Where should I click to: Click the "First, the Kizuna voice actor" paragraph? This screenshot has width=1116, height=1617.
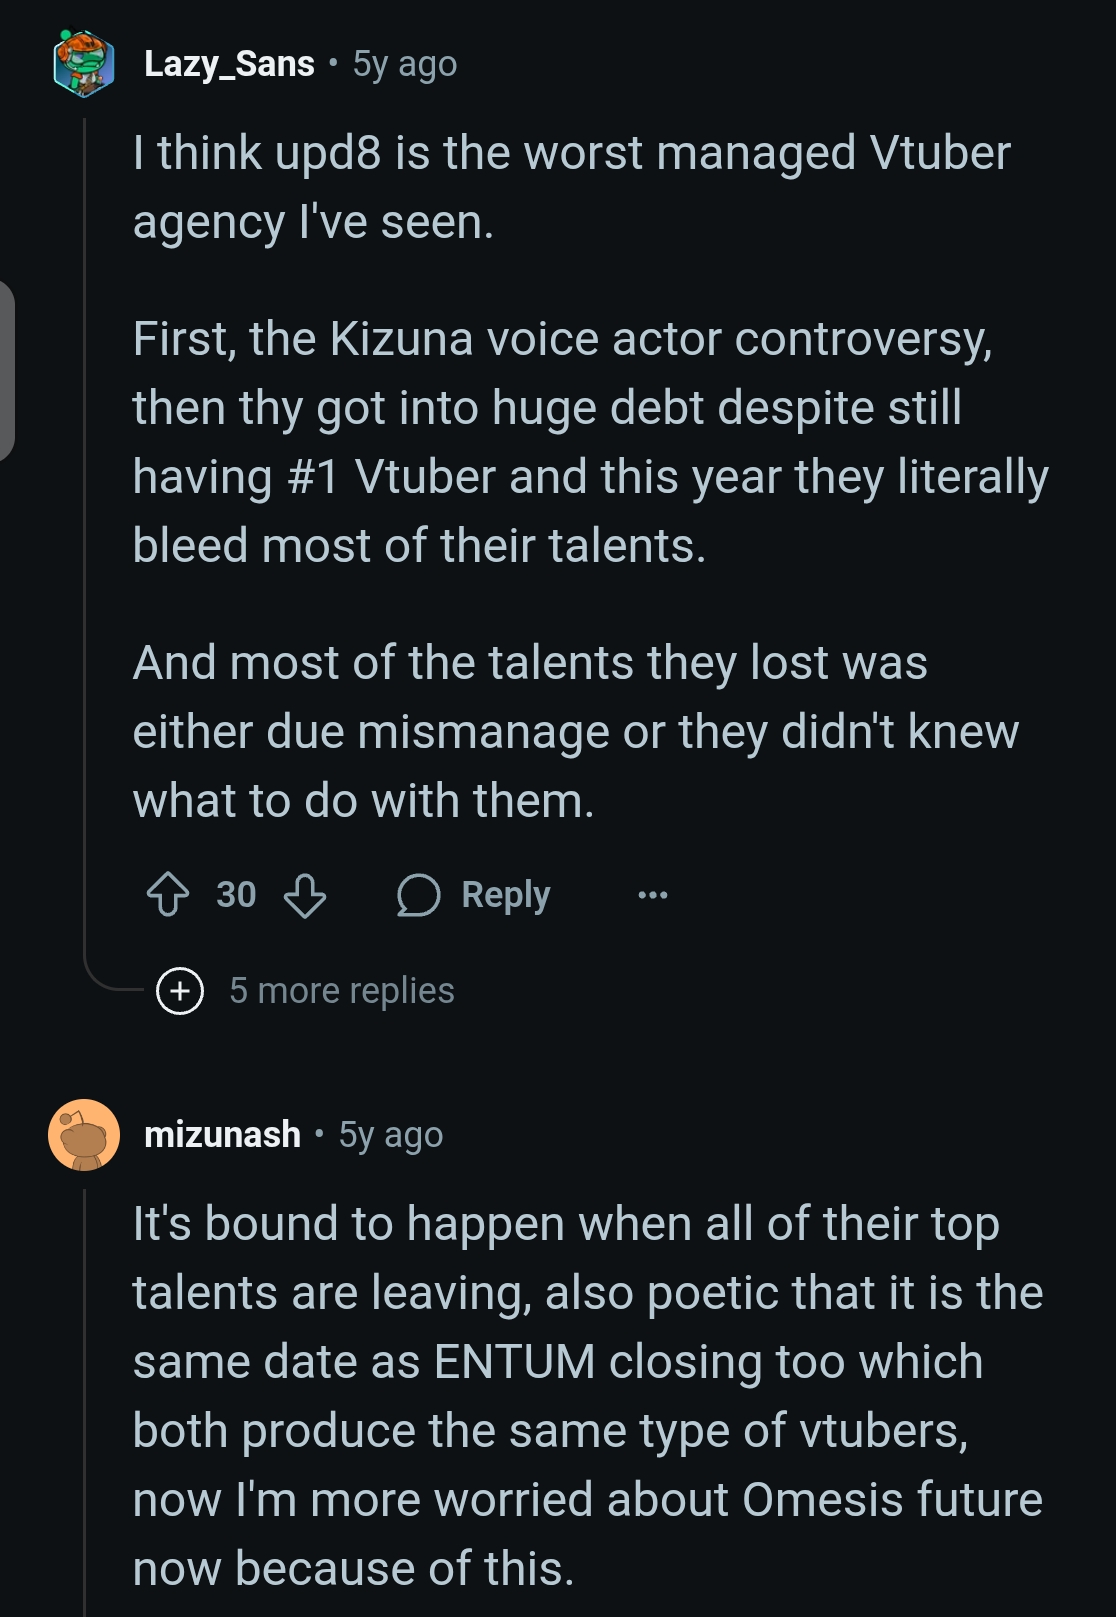coord(590,442)
